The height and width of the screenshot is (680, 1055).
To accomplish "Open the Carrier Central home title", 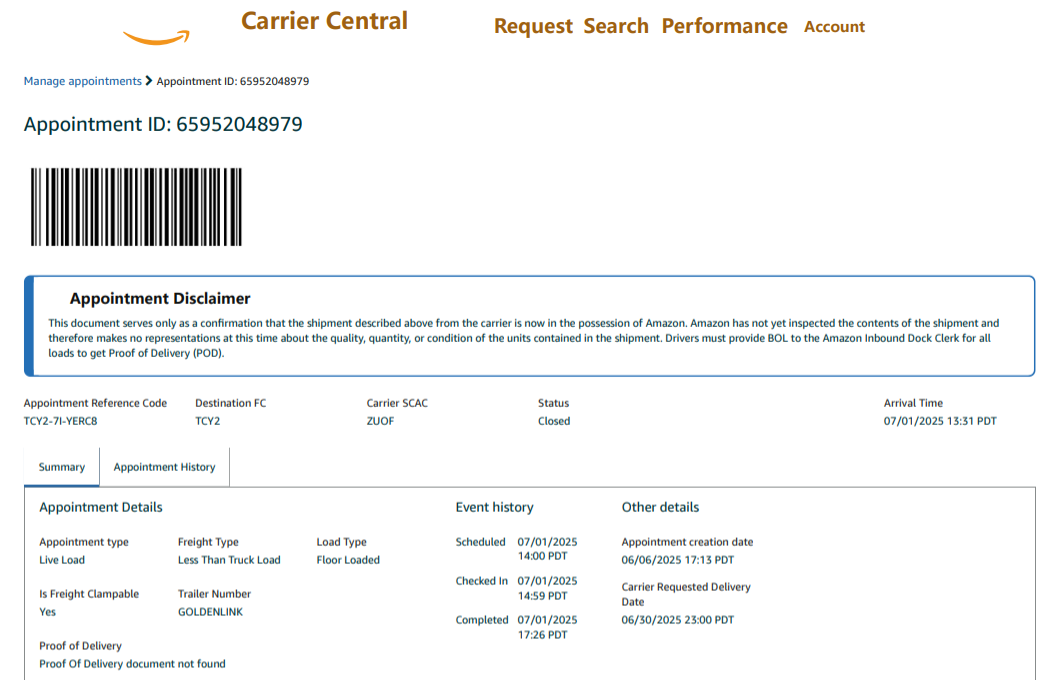I will pos(324,21).
